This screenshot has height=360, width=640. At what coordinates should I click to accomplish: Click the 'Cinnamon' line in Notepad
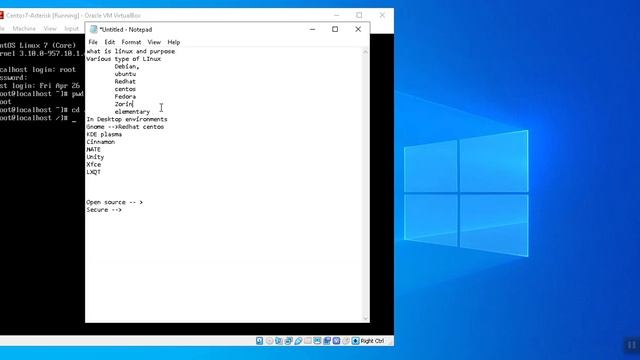pyautogui.click(x=101, y=142)
